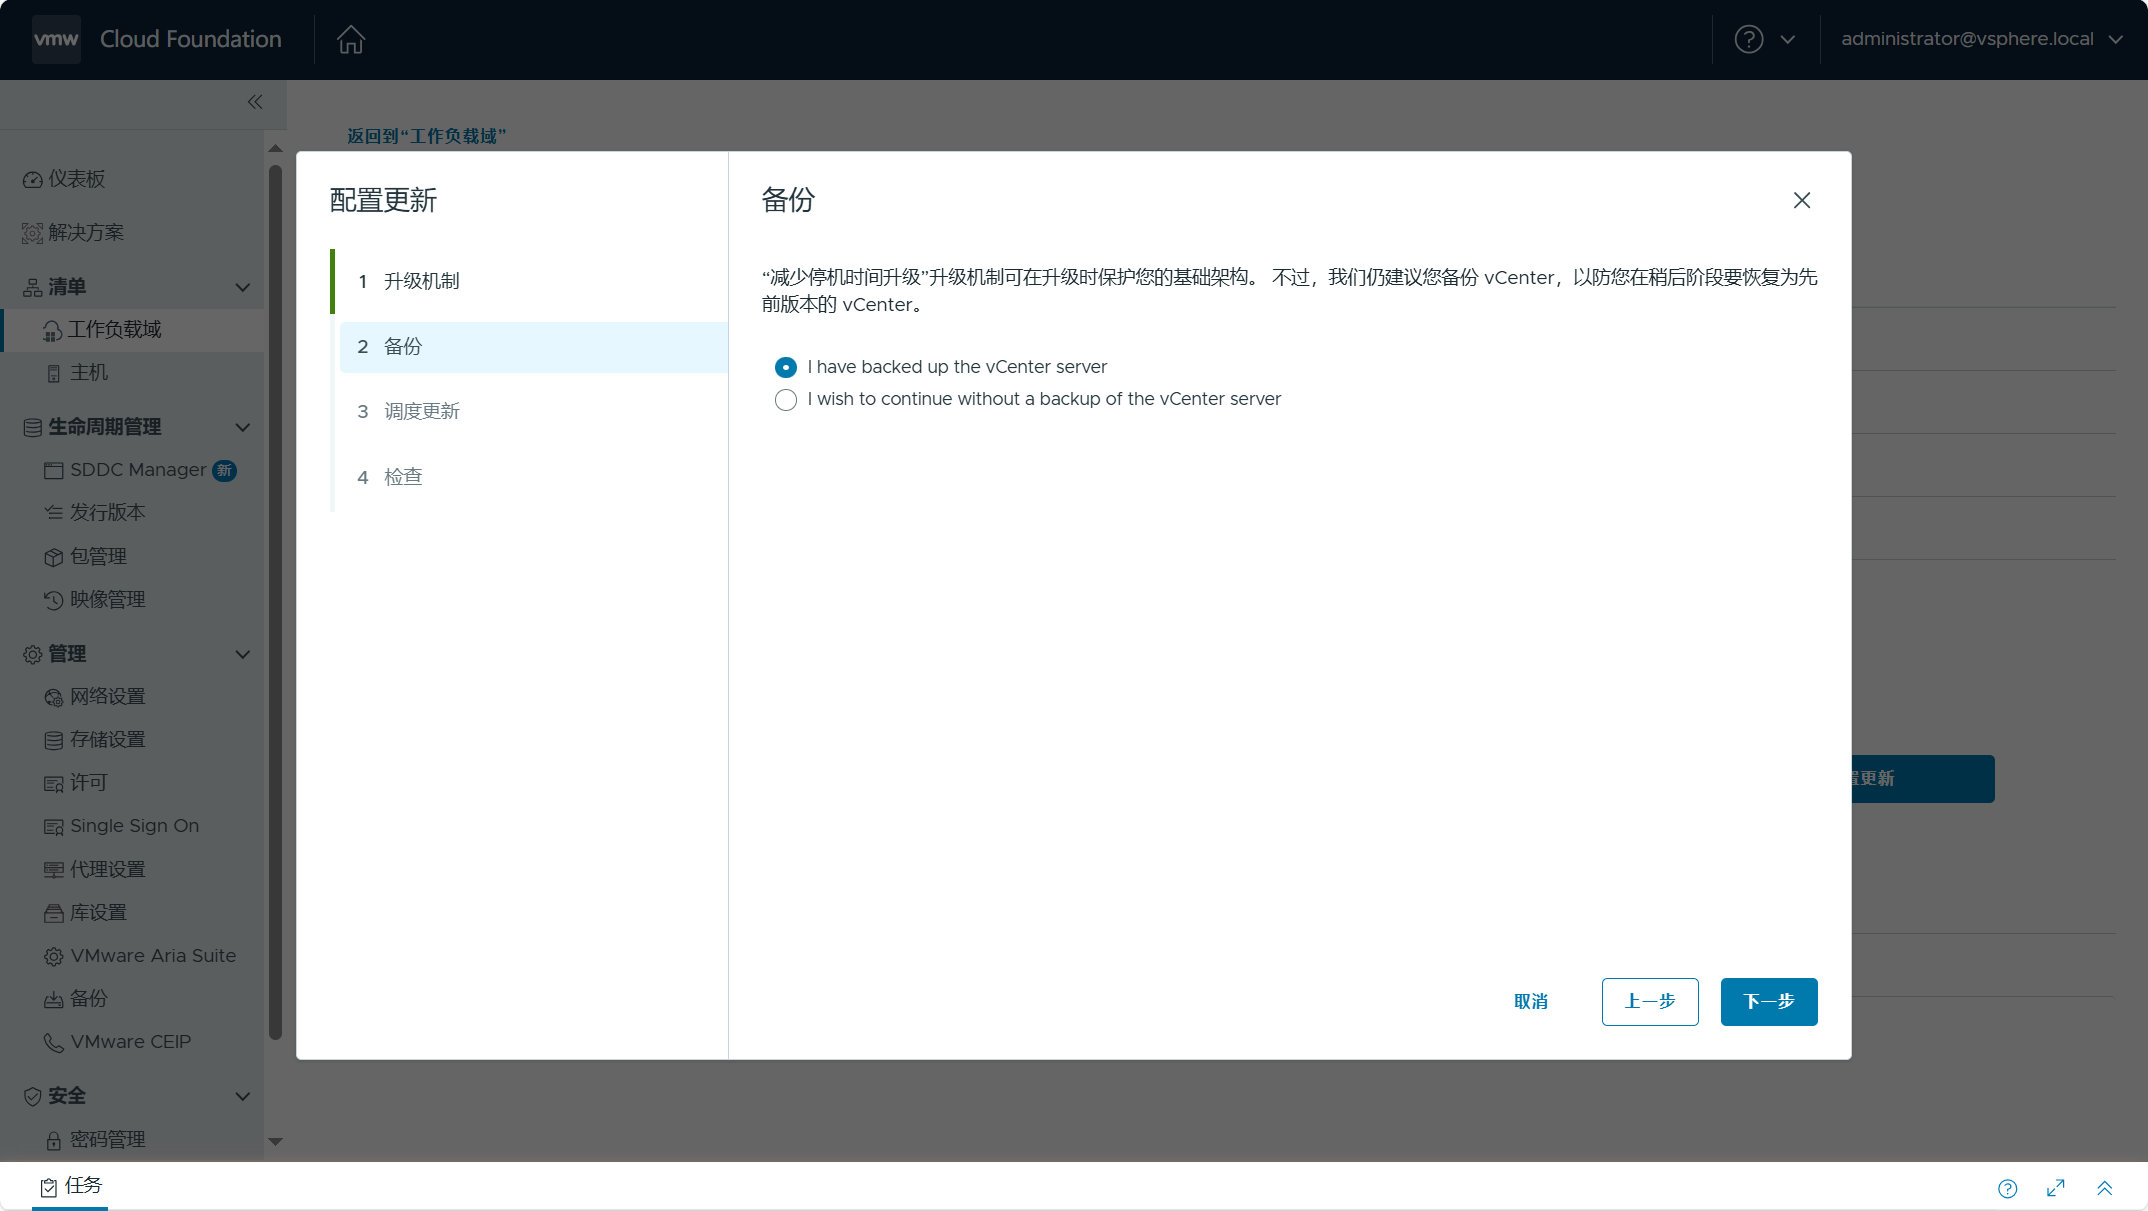Click the backup (备份) sidebar icon
Screen dimensions: 2148x1211
tap(54, 1000)
